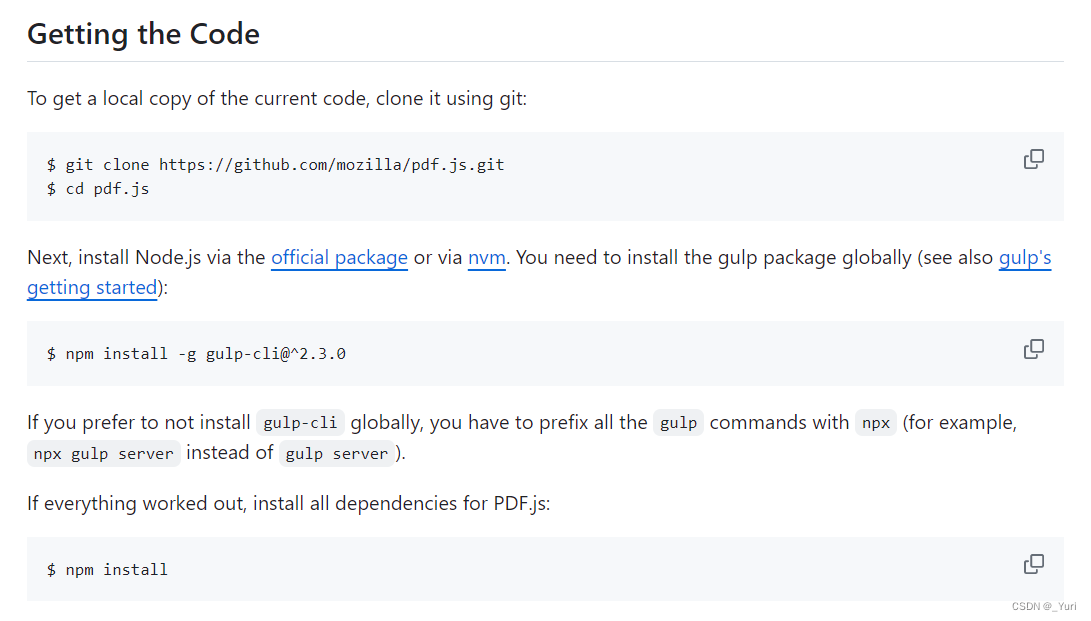The width and height of the screenshot is (1091, 621).
Task: Click the CSDN @_Yuri watermark
Action: [x=1043, y=606]
